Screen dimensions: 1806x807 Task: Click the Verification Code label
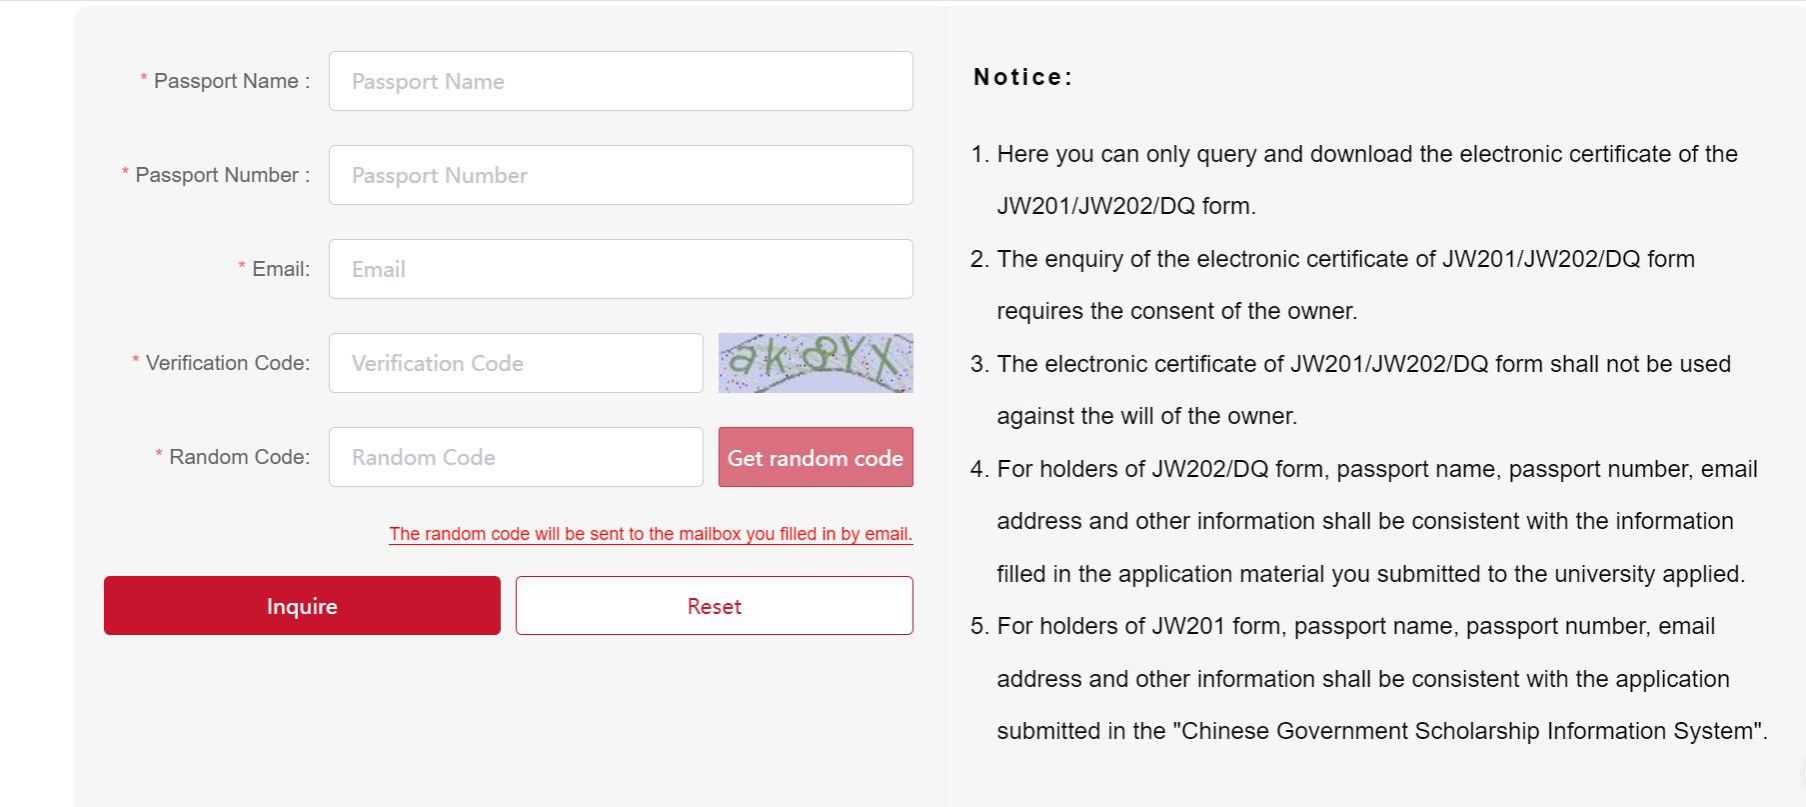pyautogui.click(x=221, y=363)
